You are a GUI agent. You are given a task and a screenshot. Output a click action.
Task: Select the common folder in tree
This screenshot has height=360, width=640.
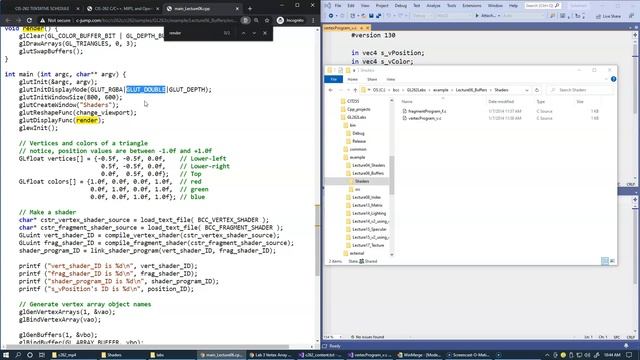pos(357,149)
